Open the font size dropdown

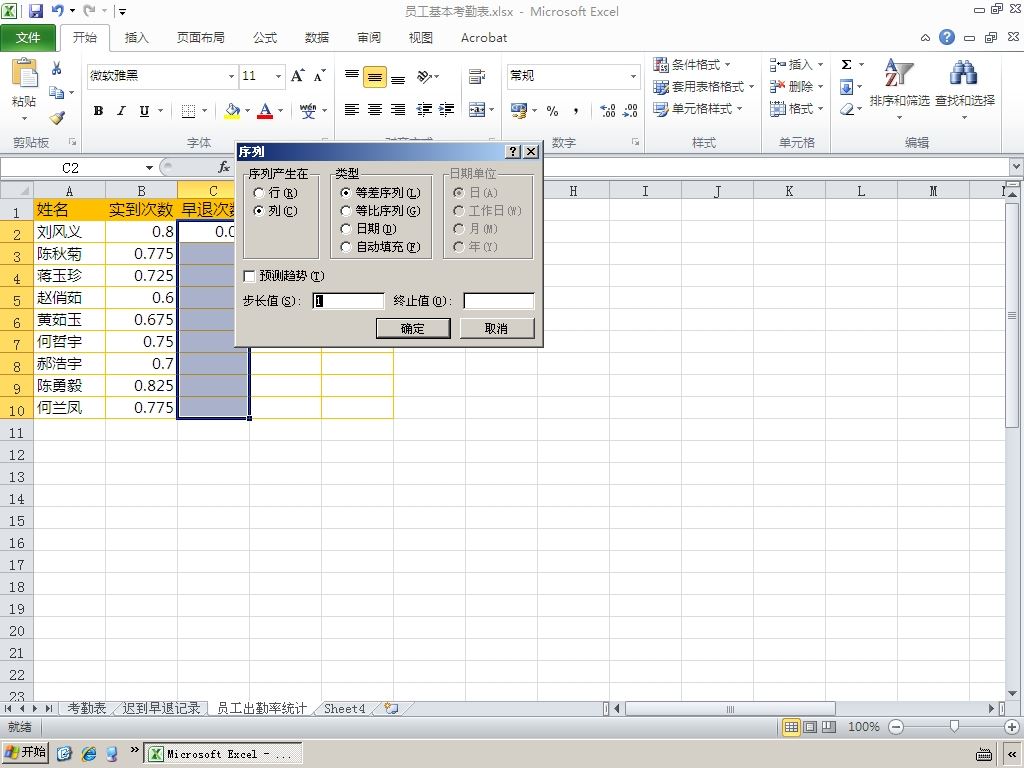coord(278,76)
